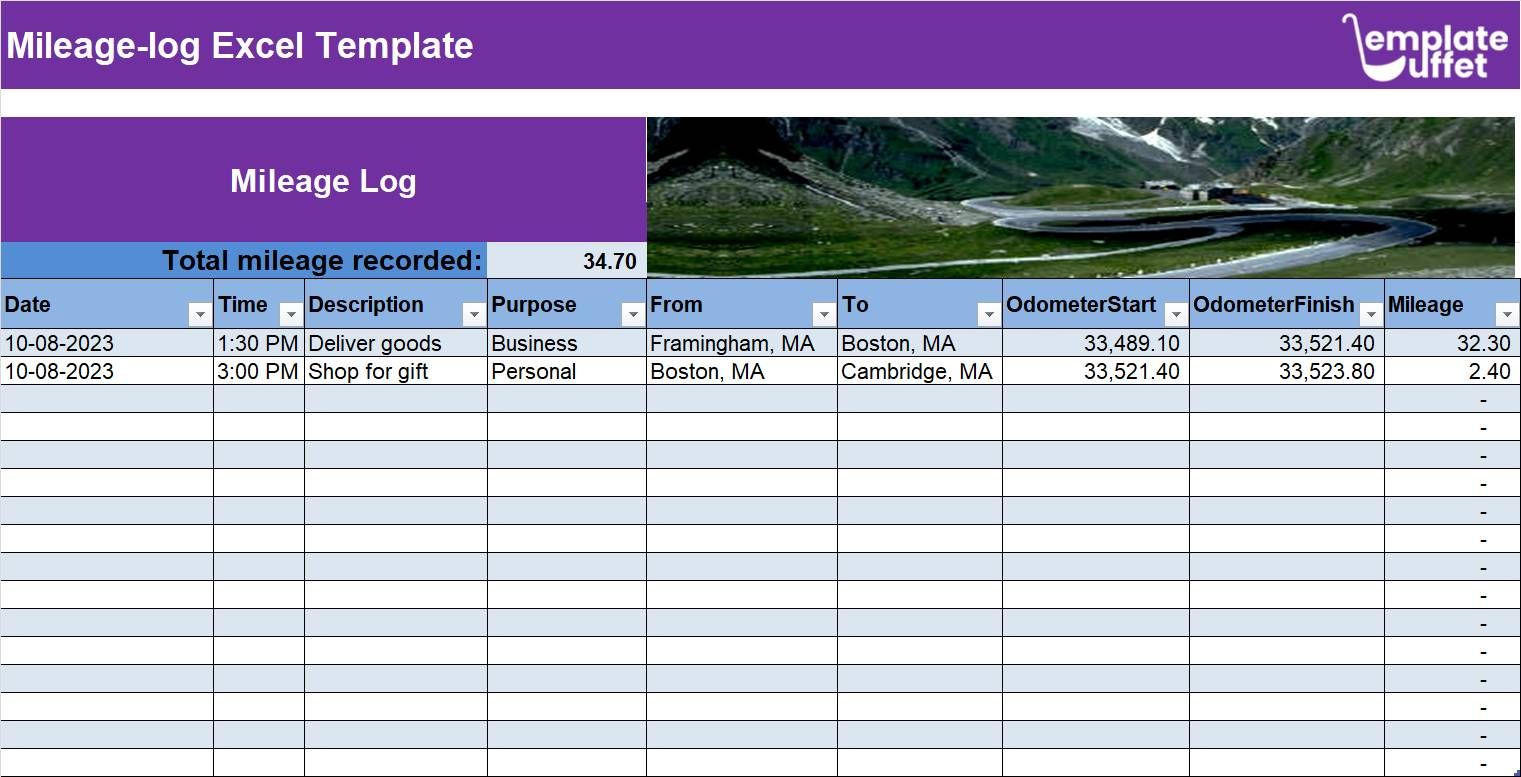The width and height of the screenshot is (1521, 777).
Task: Click the mountain road header image
Action: pyautogui.click(x=1080, y=195)
